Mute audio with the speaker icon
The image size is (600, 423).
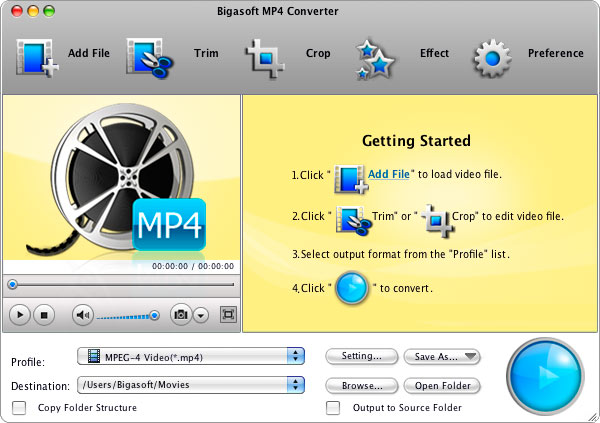83,315
